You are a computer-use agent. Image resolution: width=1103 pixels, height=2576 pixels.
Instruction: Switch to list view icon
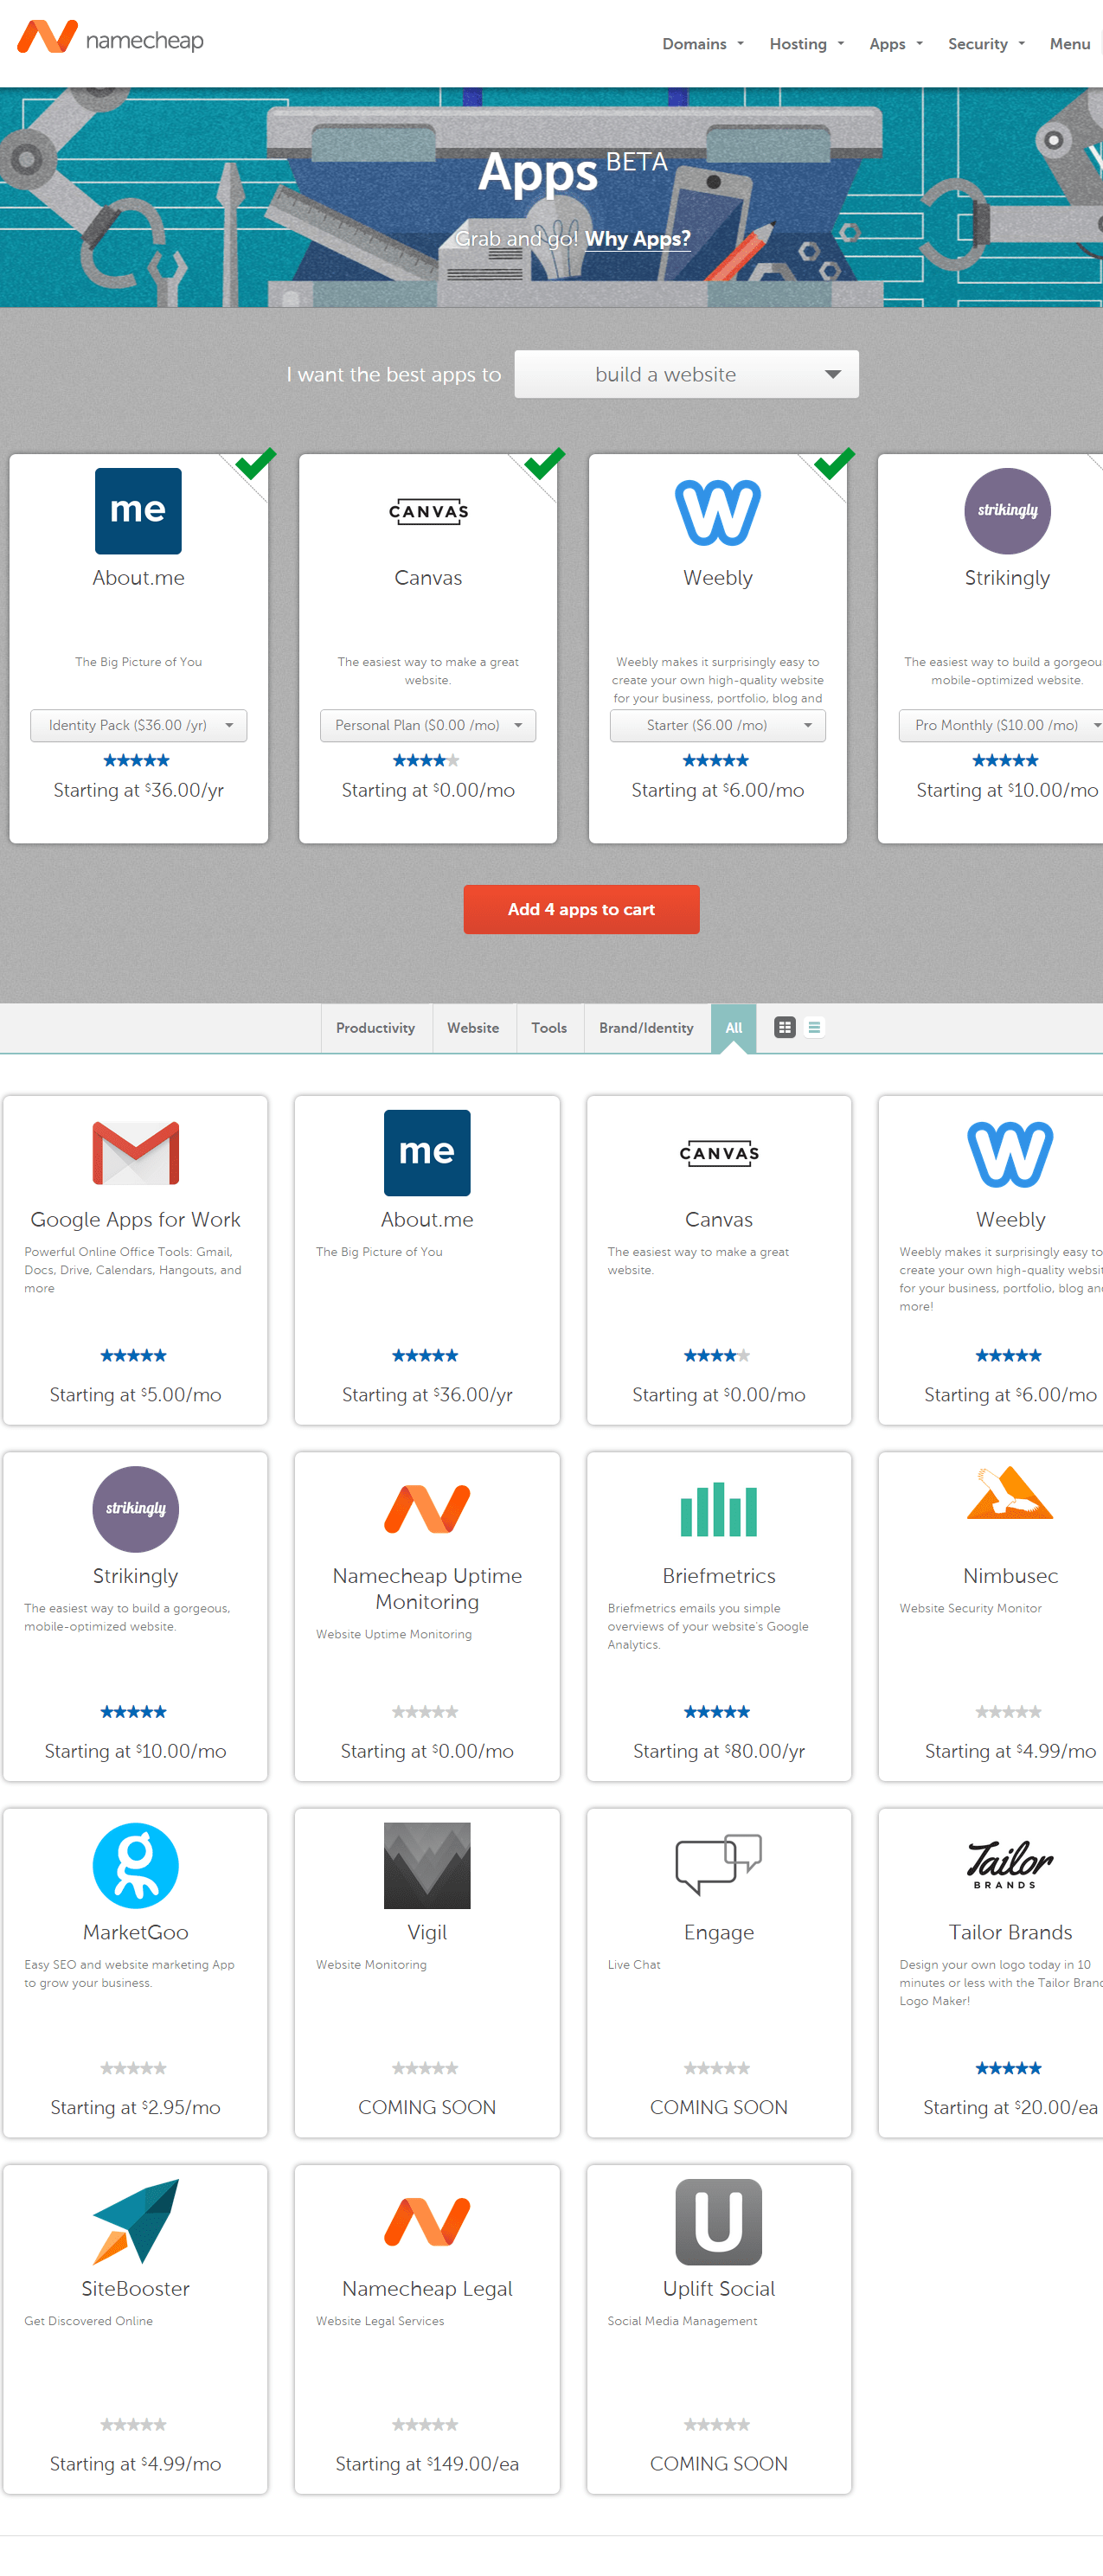(x=815, y=1027)
